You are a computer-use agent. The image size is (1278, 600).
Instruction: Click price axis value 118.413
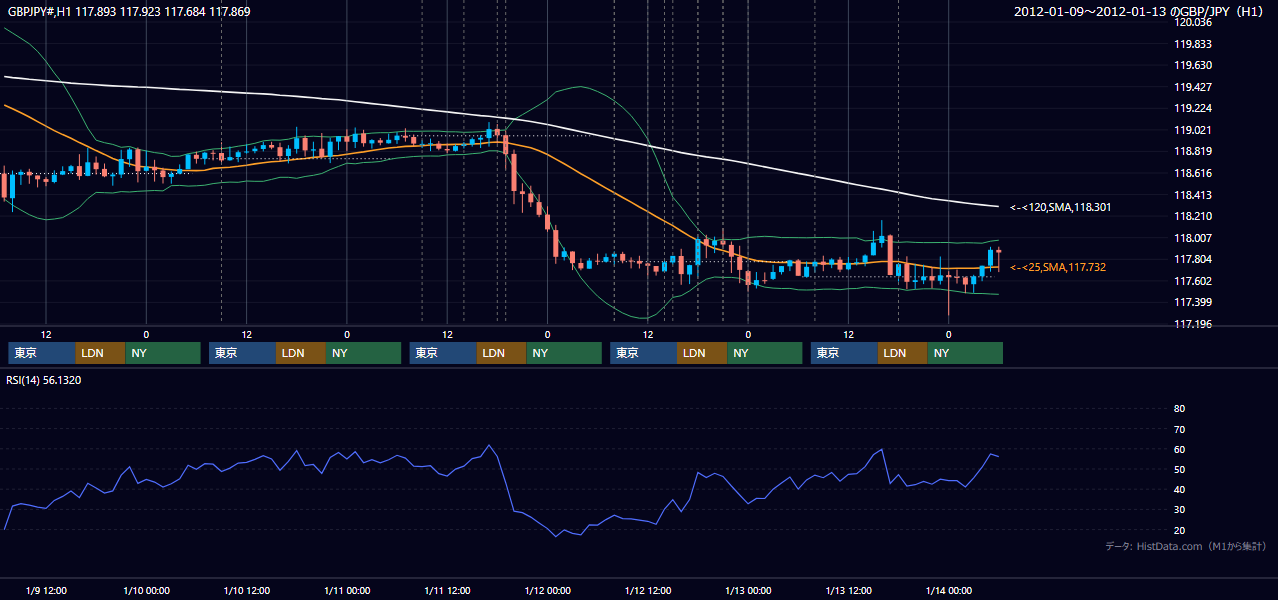tap(1192, 195)
